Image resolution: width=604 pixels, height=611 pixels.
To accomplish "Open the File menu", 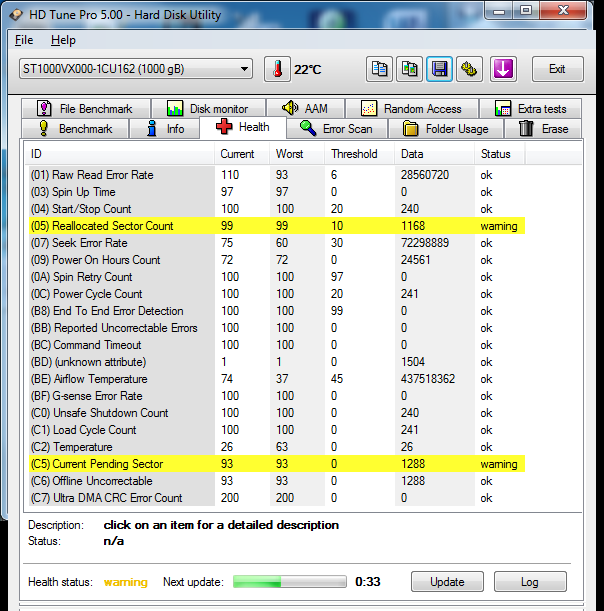I will tap(24, 40).
